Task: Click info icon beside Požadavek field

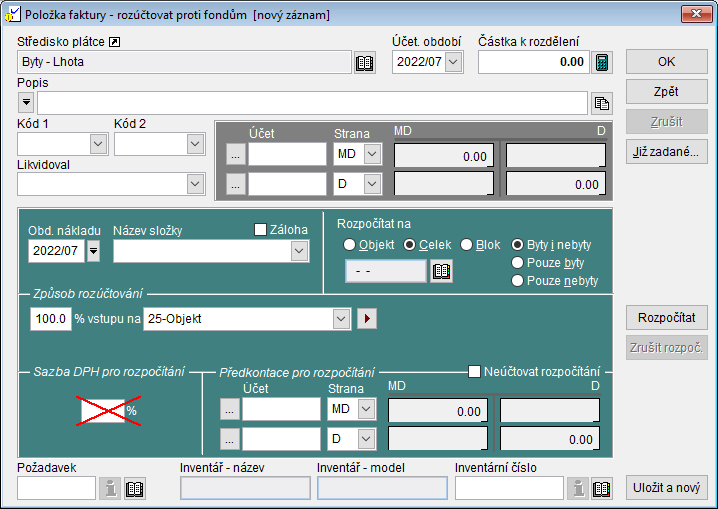Action: coord(110,488)
